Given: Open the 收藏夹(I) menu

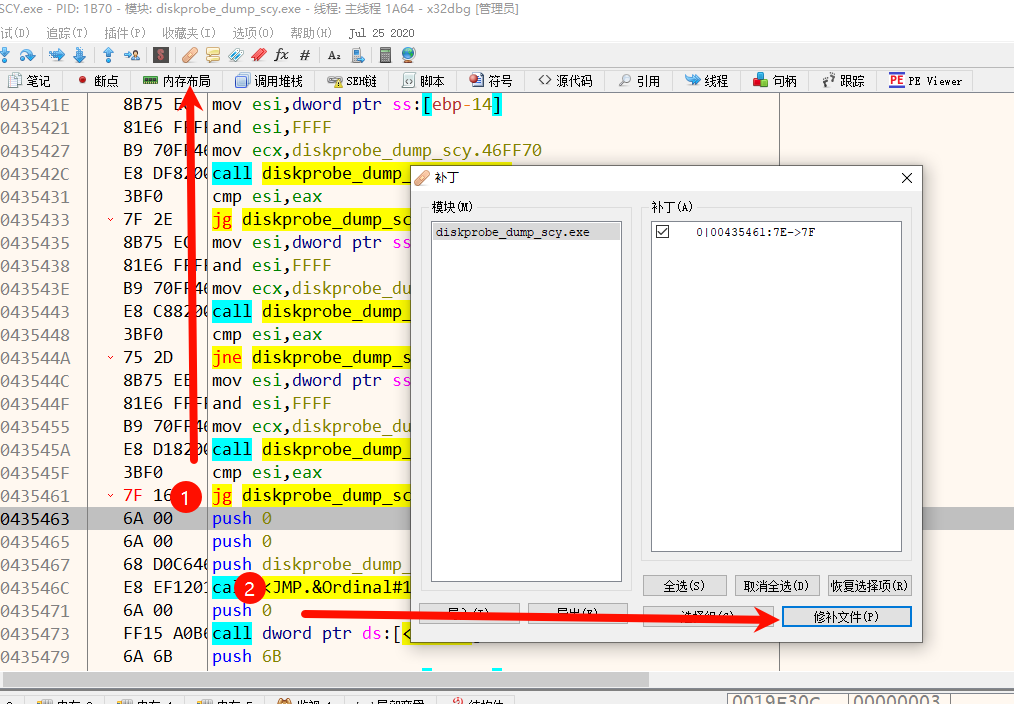Looking at the screenshot, I should (189, 33).
